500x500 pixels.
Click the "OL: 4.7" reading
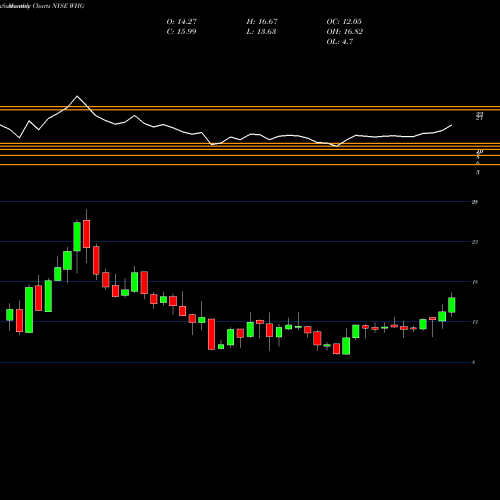point(340,42)
